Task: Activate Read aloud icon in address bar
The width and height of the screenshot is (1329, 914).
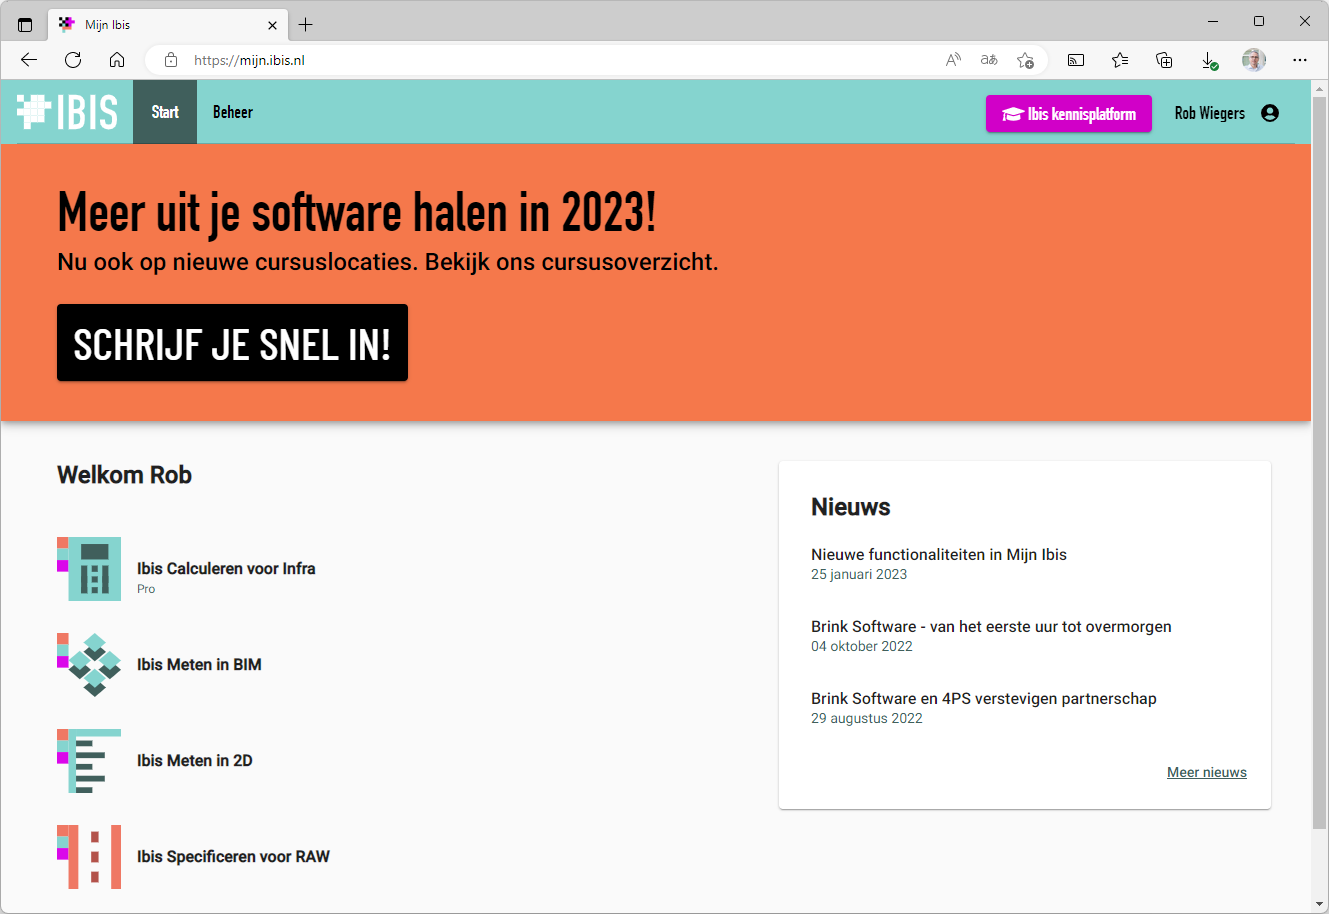Action: point(953,60)
